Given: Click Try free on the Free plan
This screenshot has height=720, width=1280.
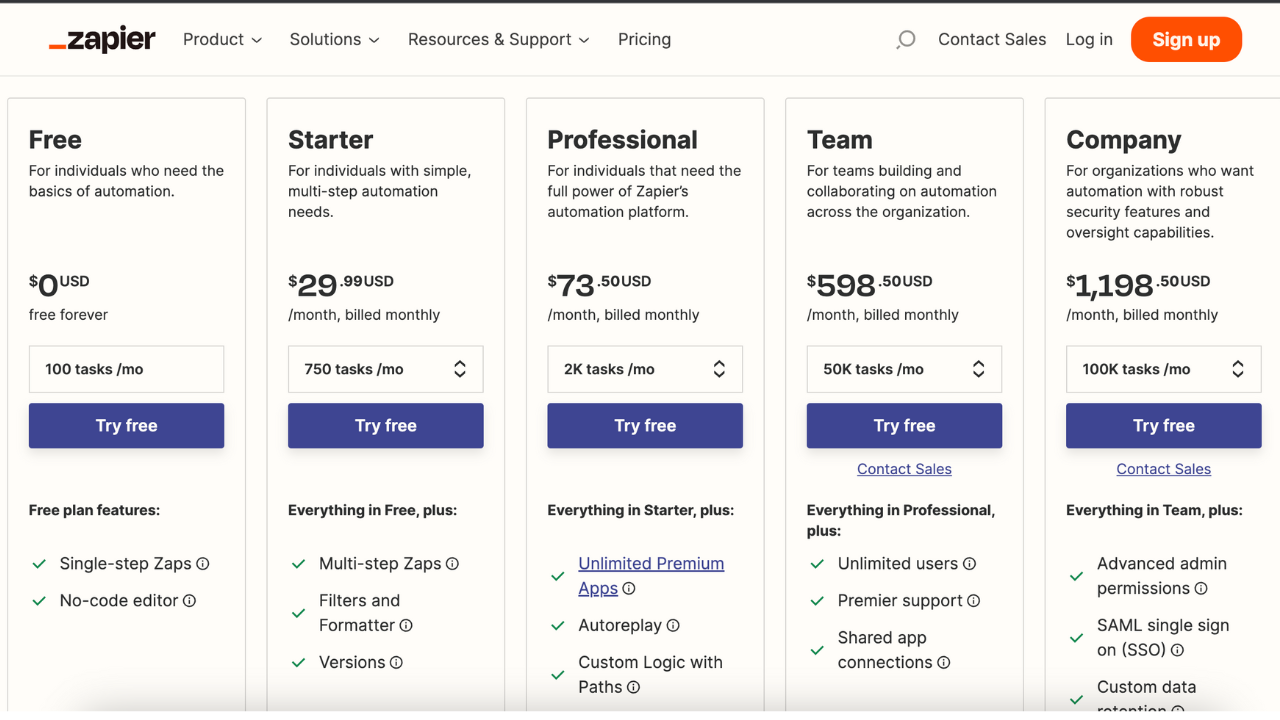Looking at the screenshot, I should [126, 426].
